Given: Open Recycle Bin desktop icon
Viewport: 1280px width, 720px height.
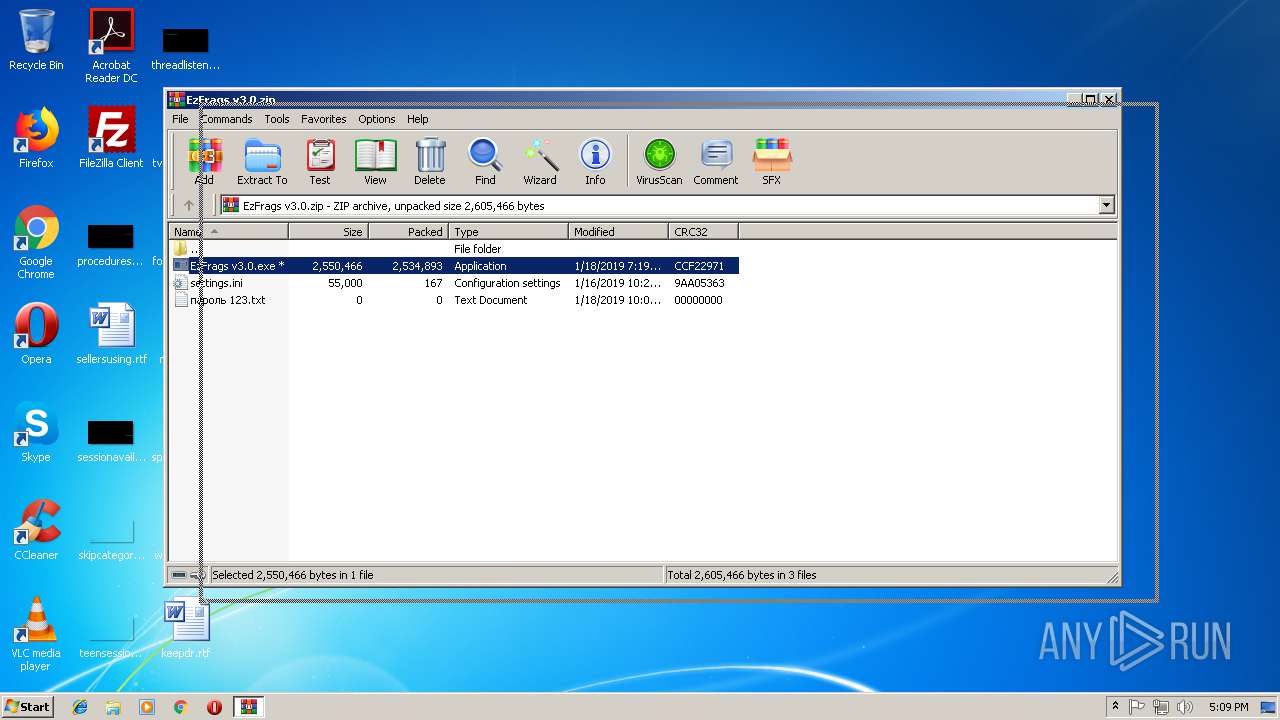Looking at the screenshot, I should [x=36, y=40].
